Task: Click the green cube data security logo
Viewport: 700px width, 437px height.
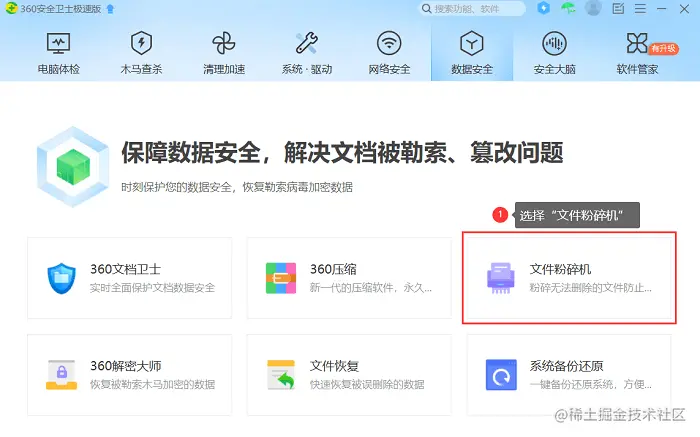Action: [x=73, y=167]
